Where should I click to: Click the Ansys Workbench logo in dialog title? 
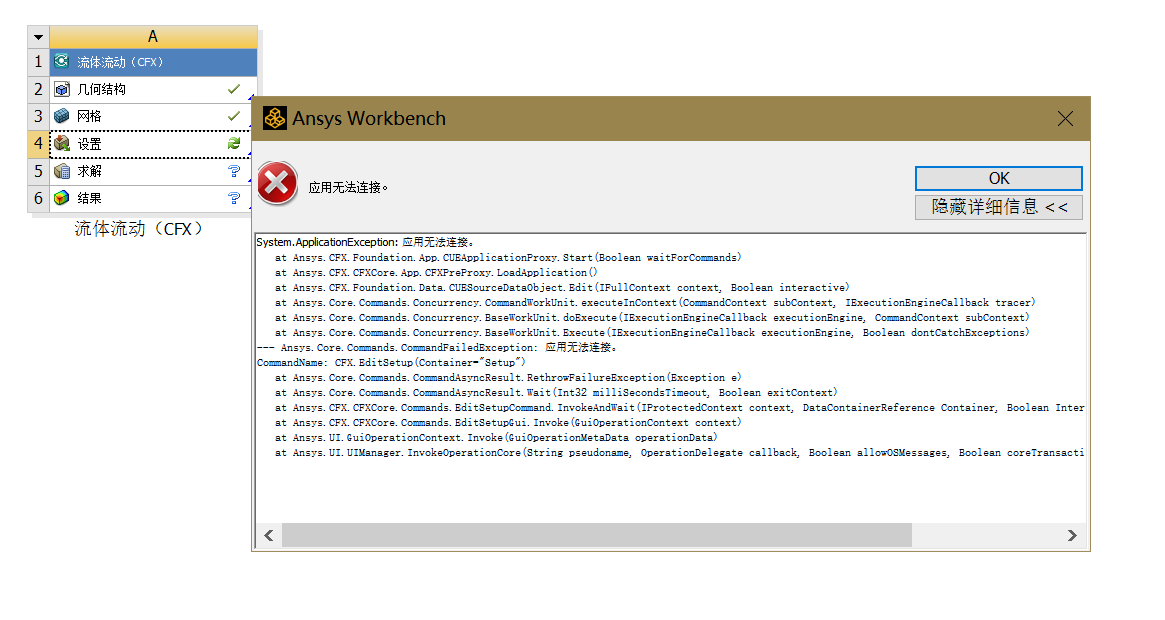[x=275, y=118]
